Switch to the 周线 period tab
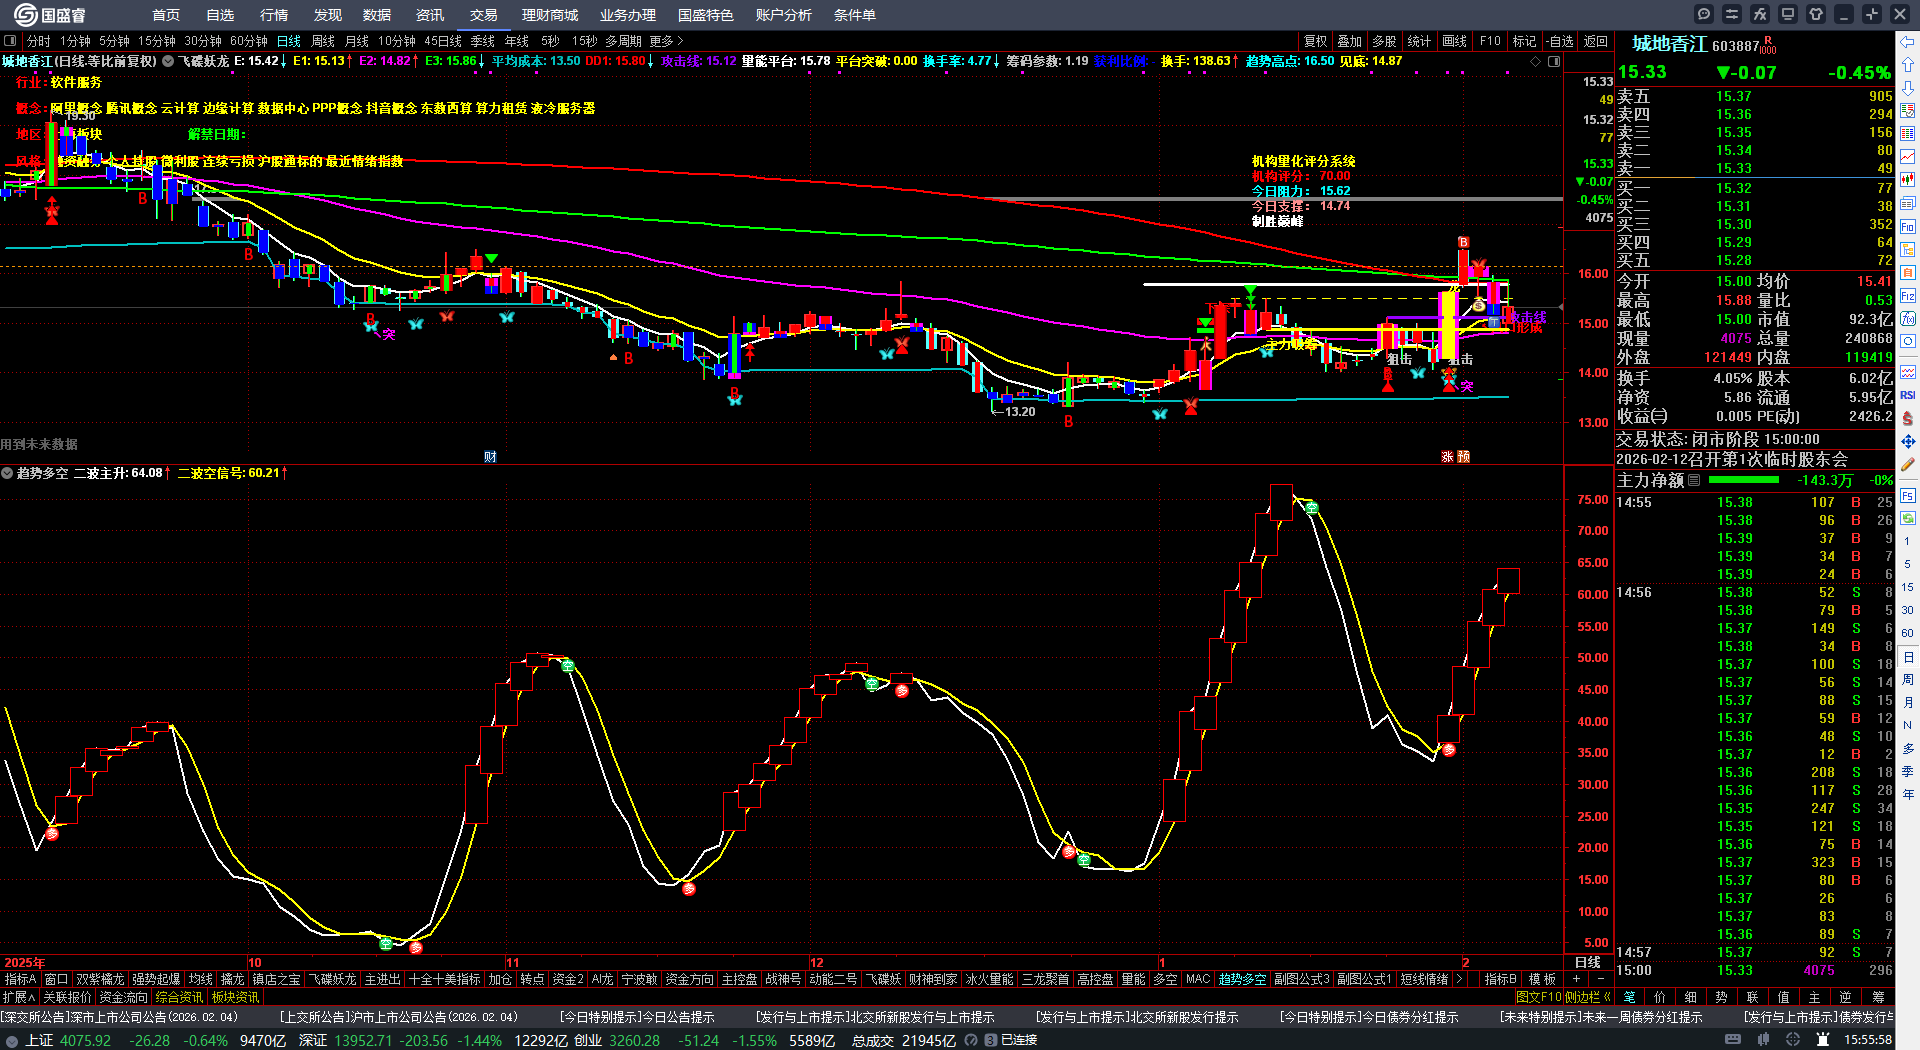The width and height of the screenshot is (1920, 1050). tap(323, 41)
